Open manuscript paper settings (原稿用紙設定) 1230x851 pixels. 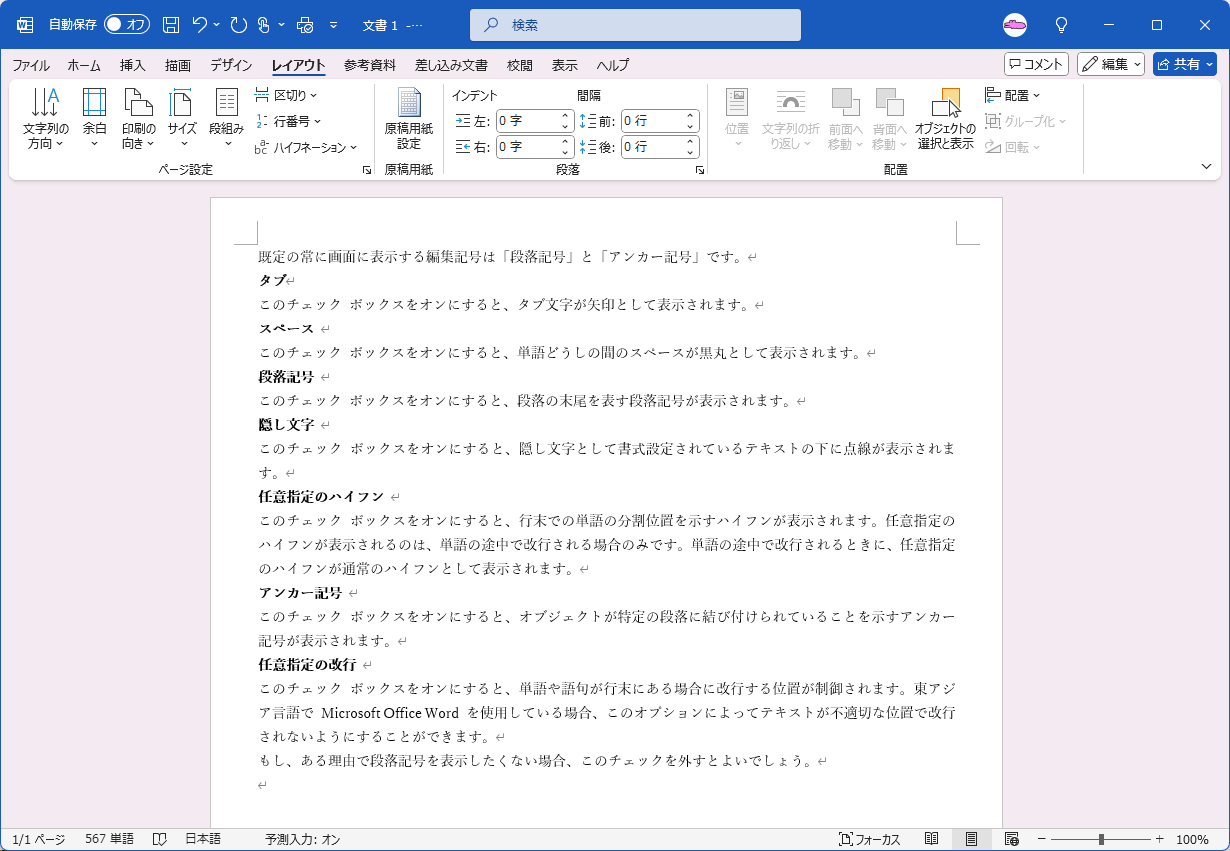point(408,119)
